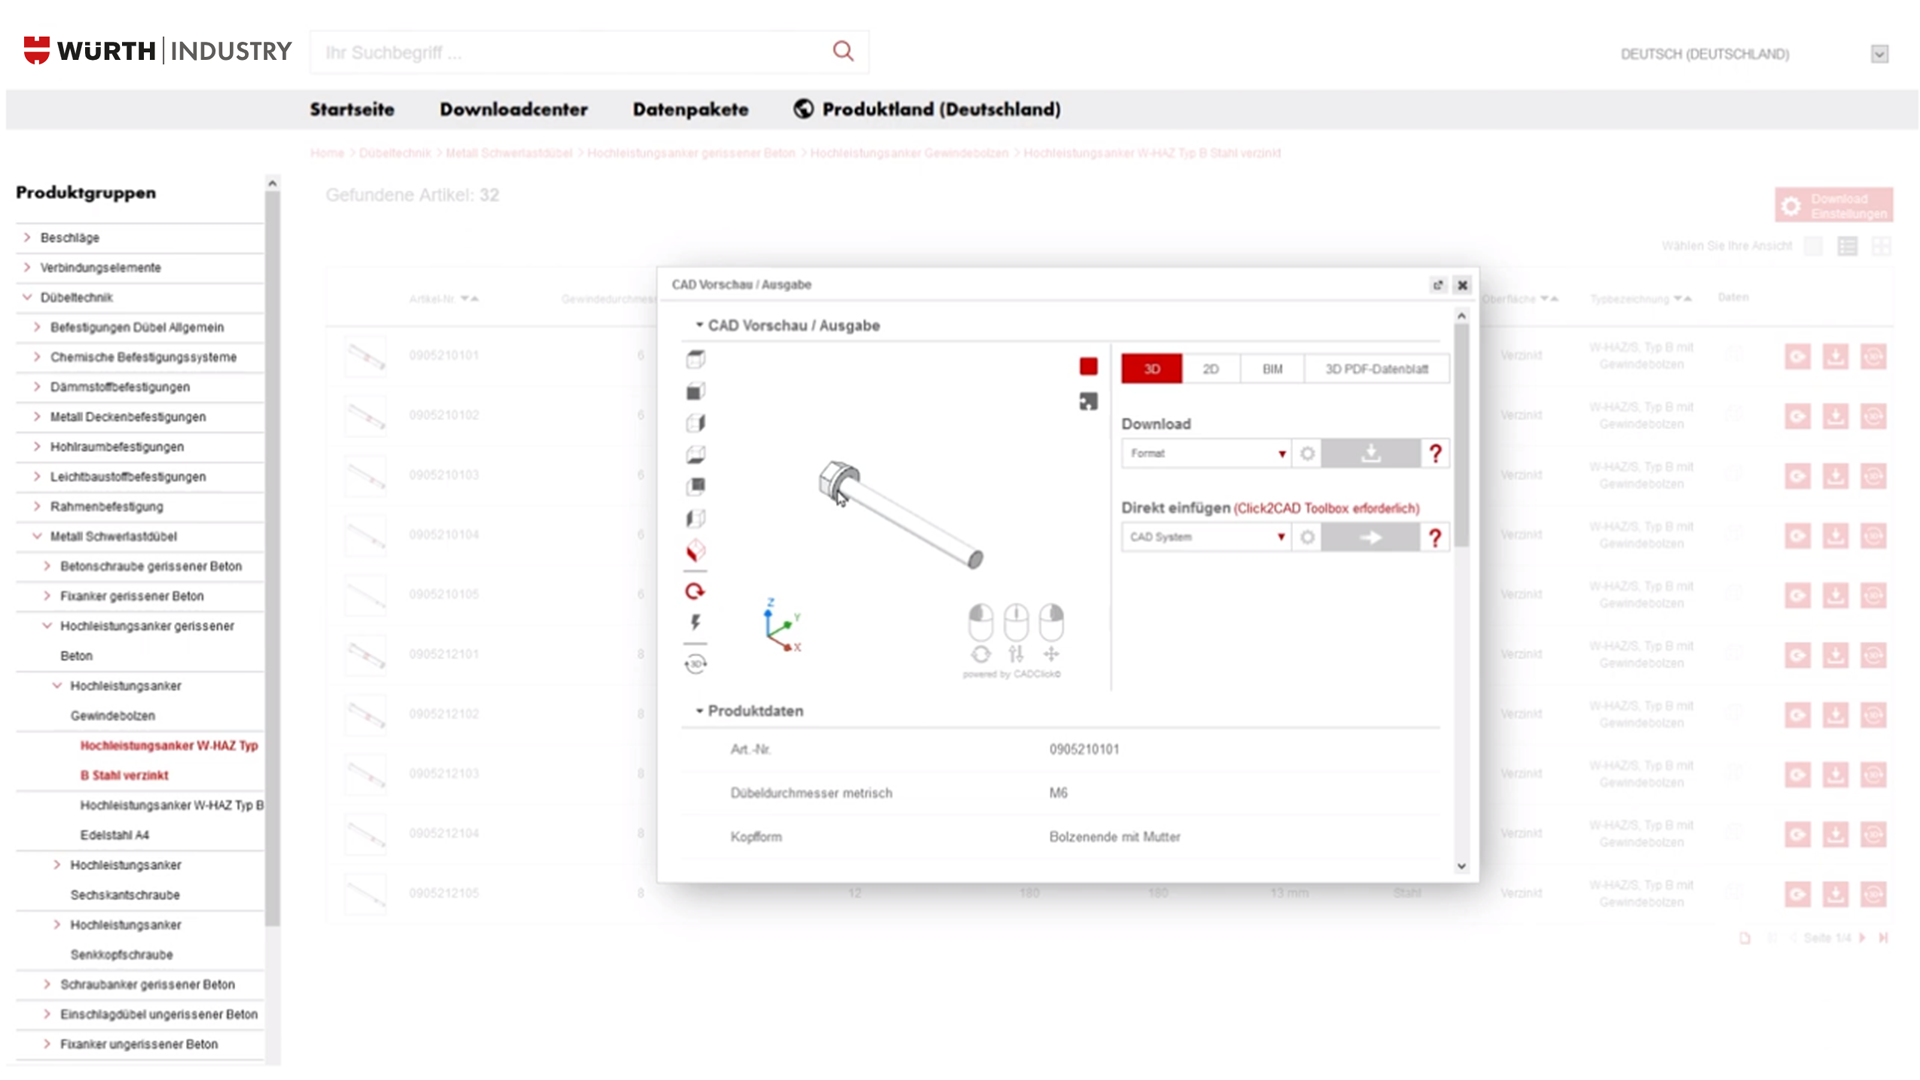This screenshot has height=1080, width=1920.
Task: Click download icon for article 0905210102
Action: pyautogui.click(x=1836, y=416)
